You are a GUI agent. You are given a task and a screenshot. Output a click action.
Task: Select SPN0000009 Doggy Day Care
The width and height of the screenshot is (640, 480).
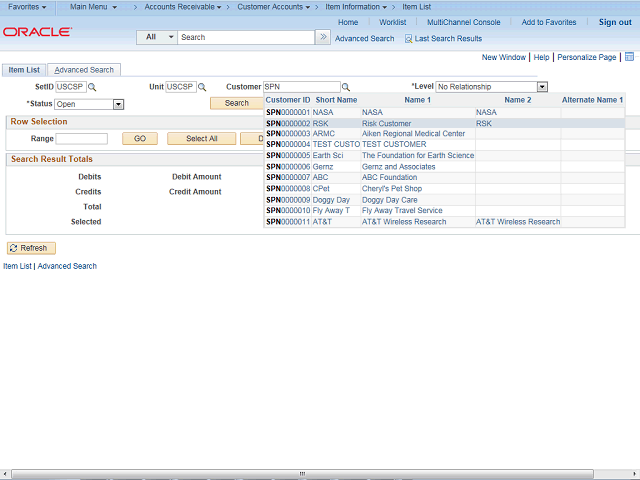coord(444,200)
